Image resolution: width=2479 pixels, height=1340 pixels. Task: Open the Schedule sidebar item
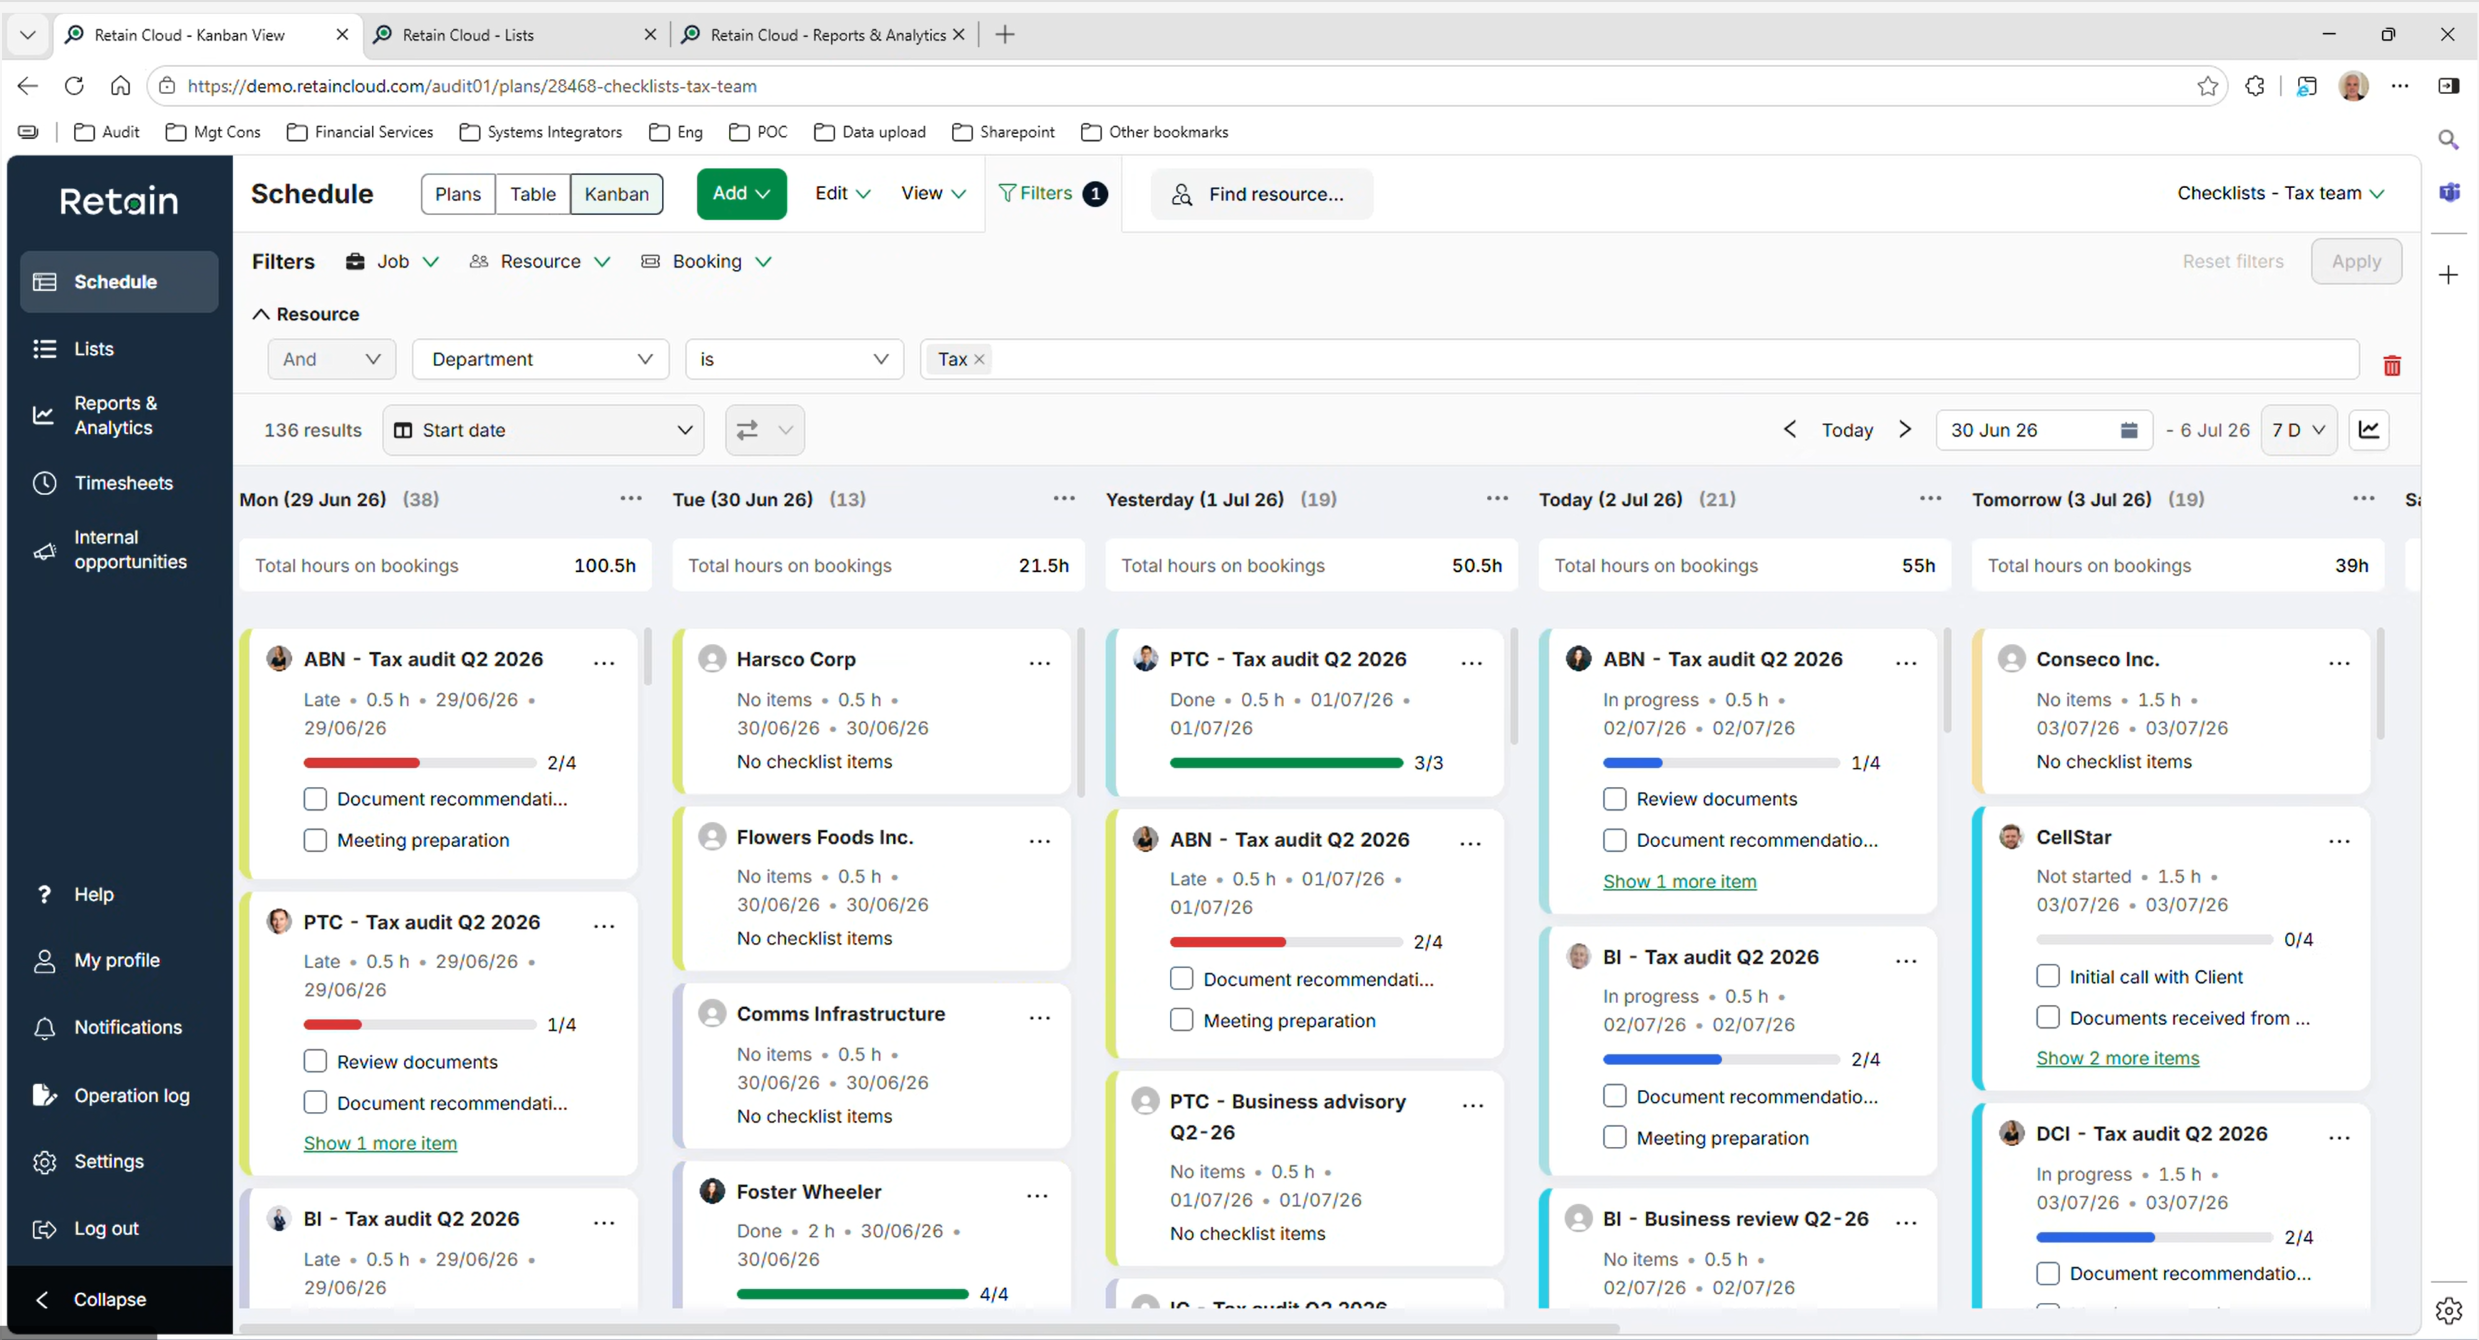tap(119, 282)
